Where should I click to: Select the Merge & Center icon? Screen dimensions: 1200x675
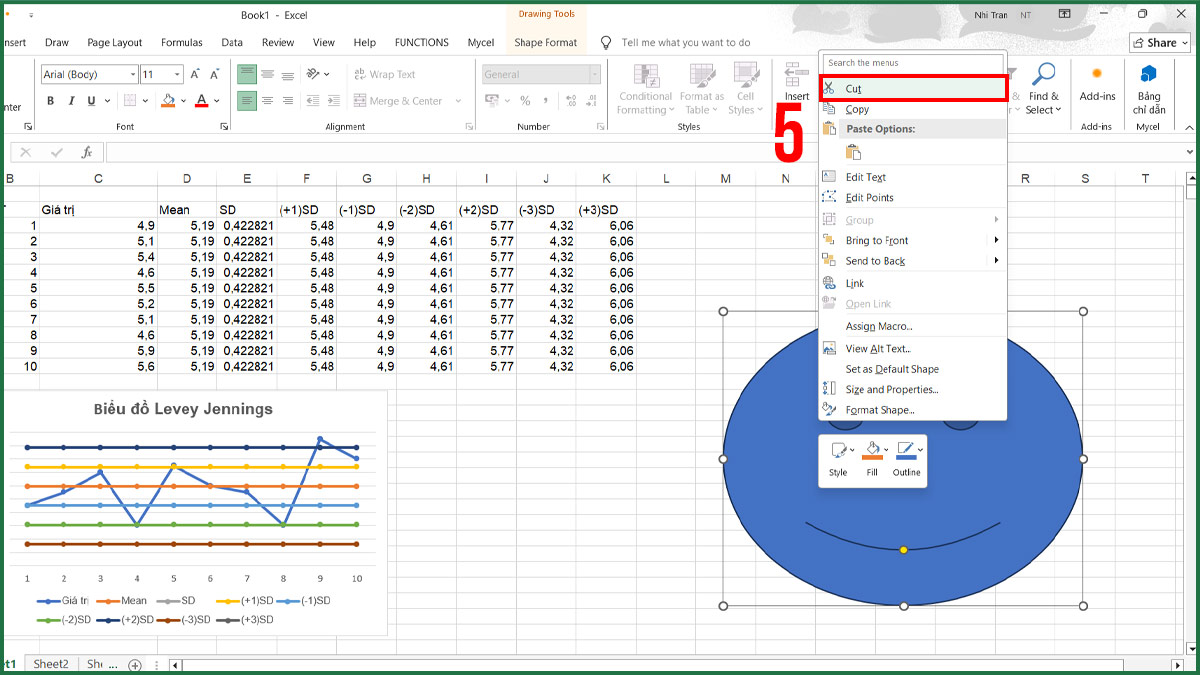[399, 100]
